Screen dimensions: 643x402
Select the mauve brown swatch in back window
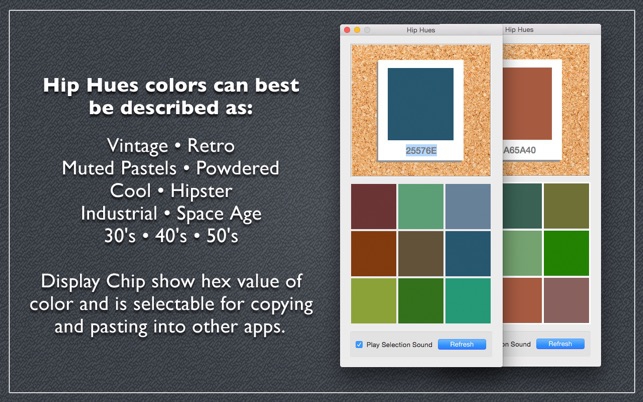(x=566, y=300)
